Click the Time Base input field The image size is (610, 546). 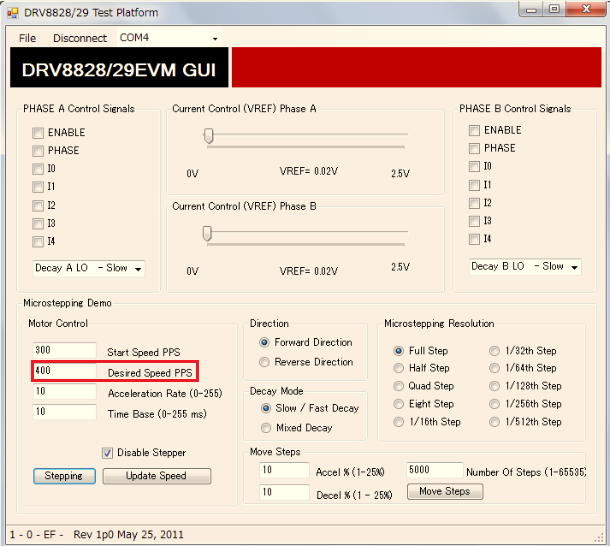point(65,412)
